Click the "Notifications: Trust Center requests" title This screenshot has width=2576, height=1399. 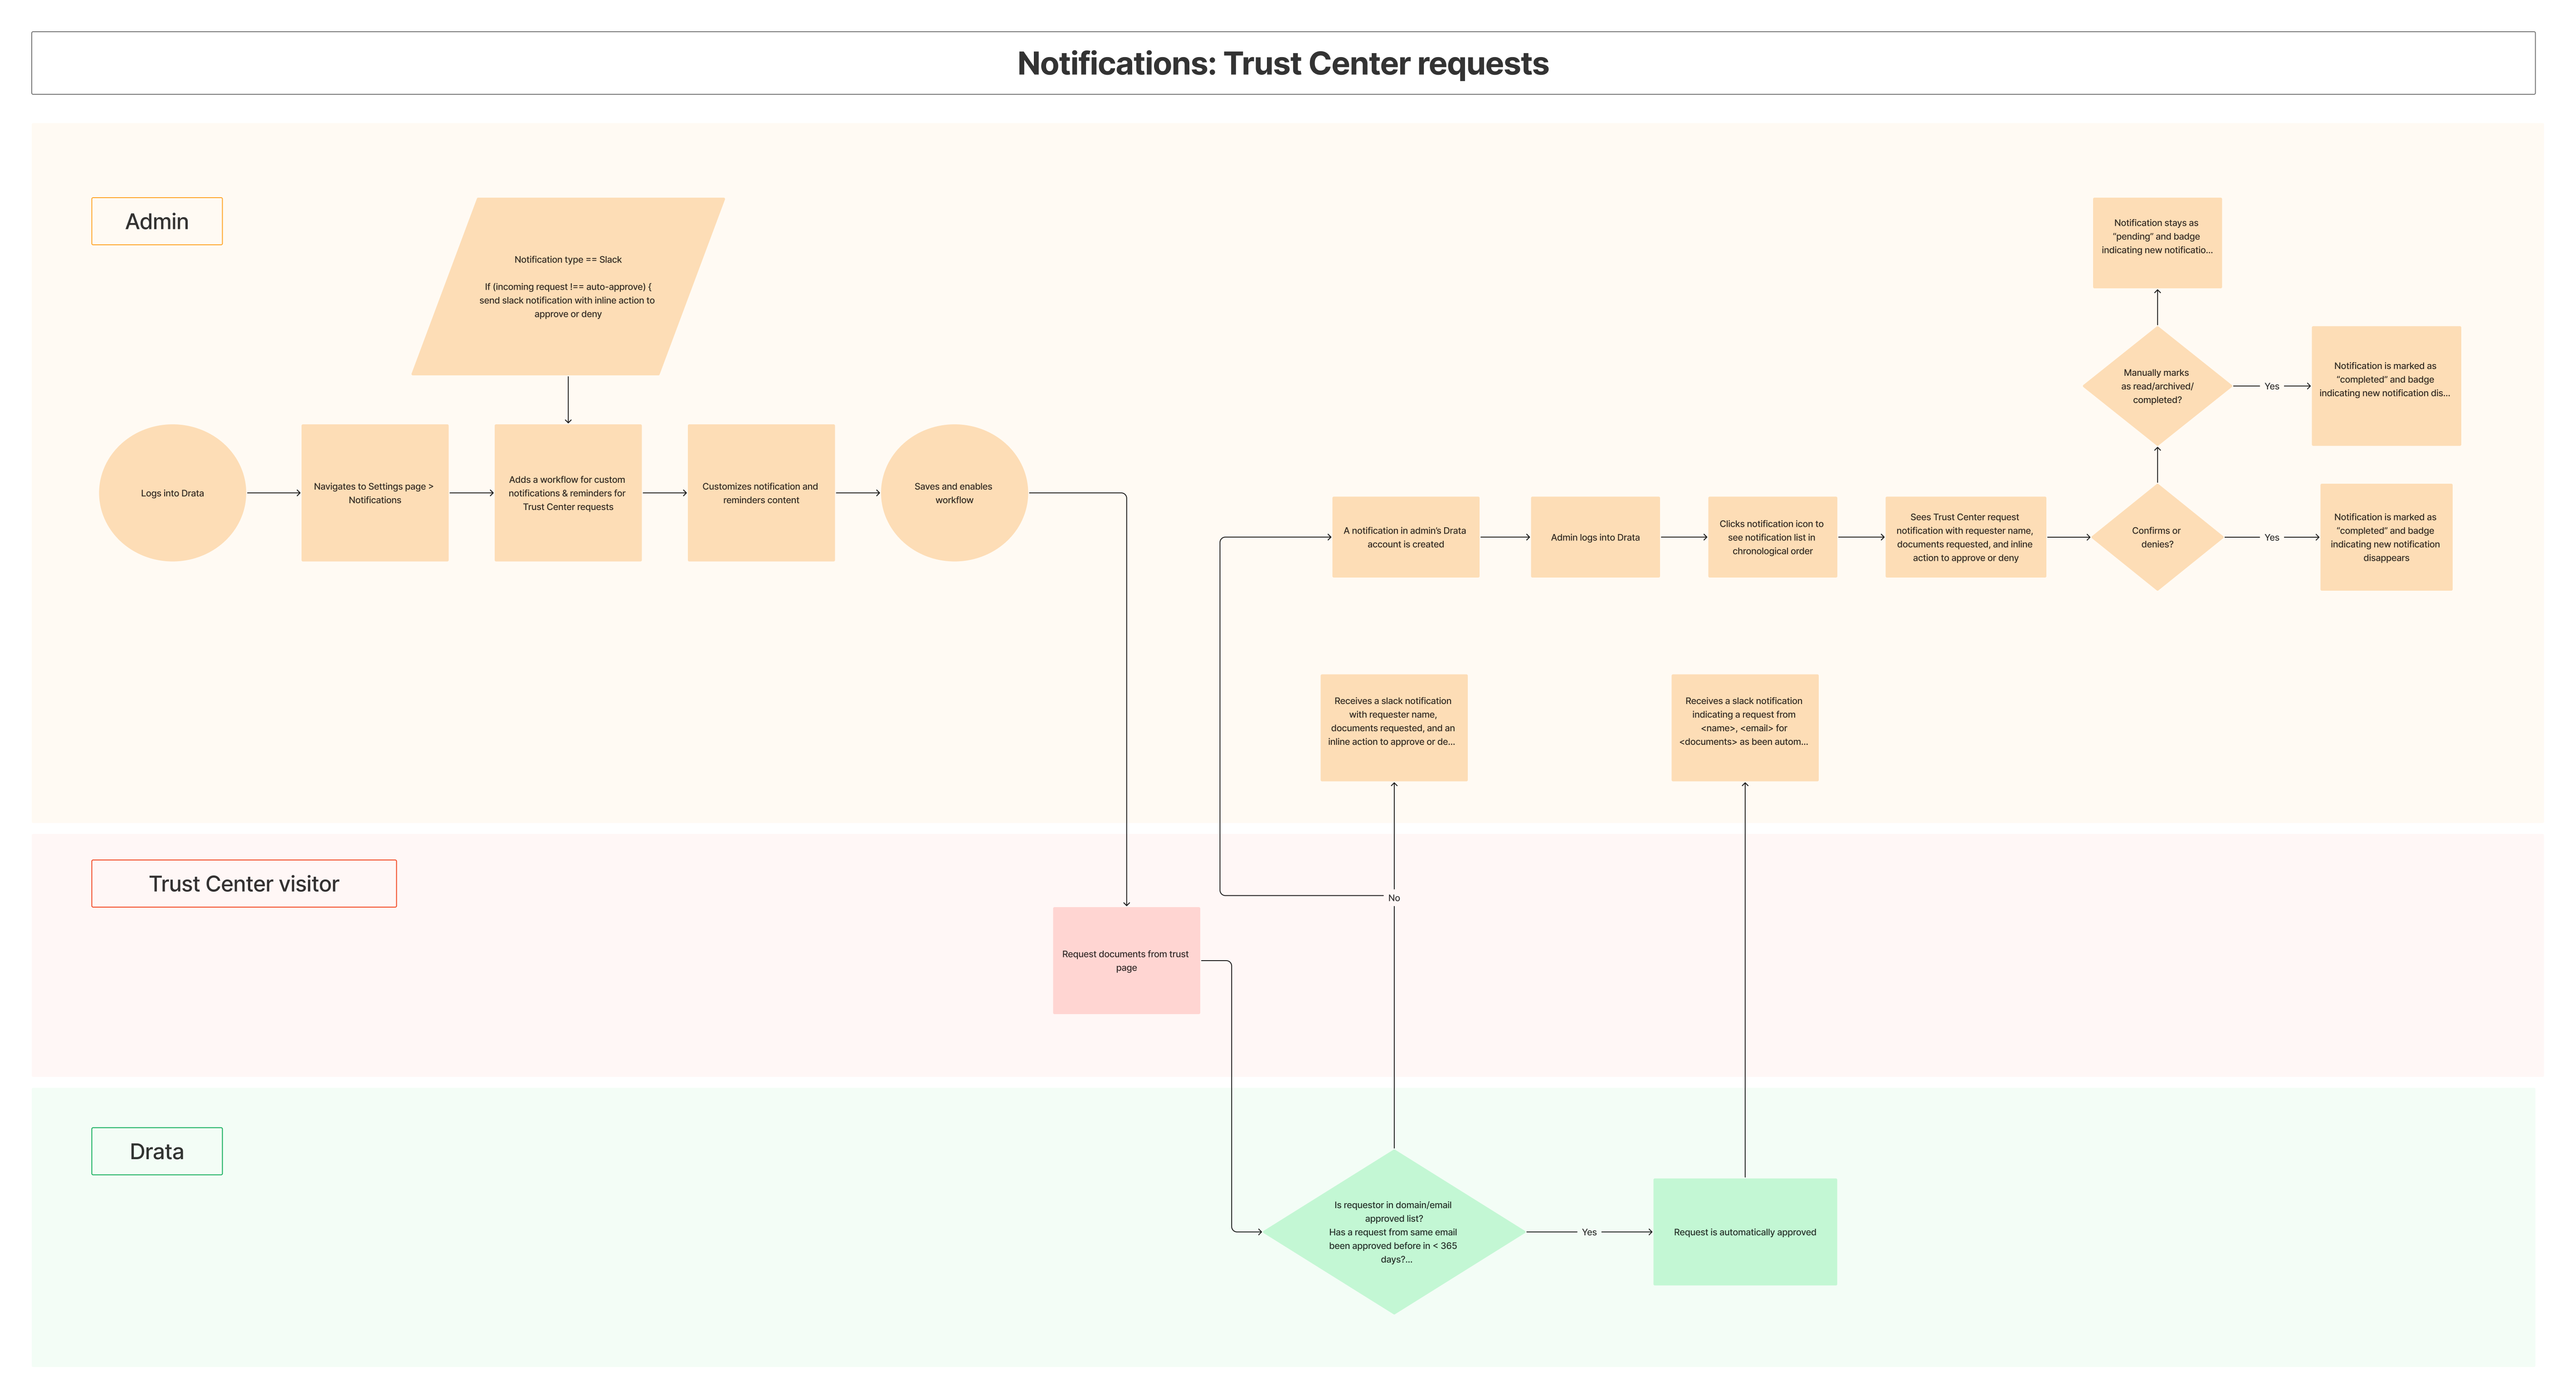click(1283, 63)
